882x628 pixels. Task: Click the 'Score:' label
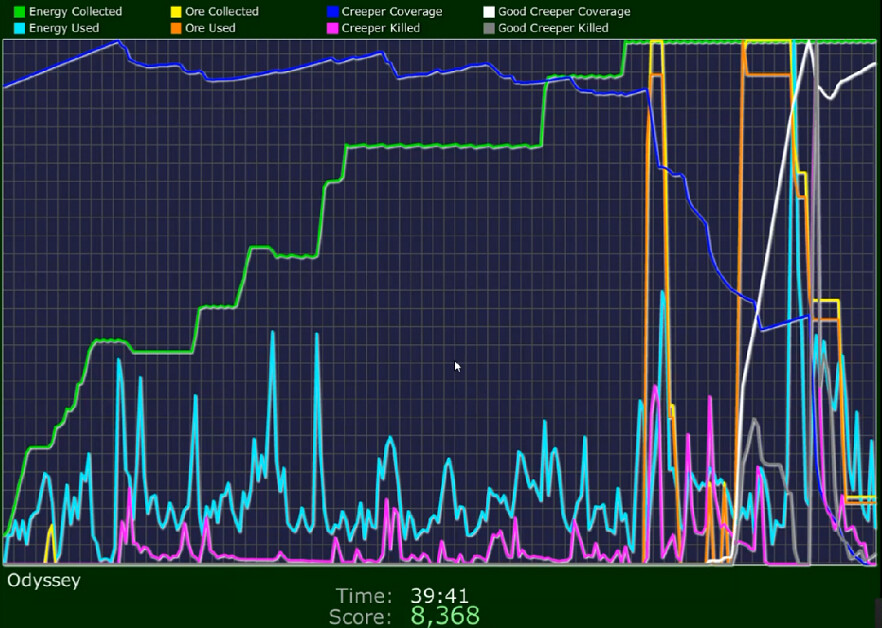tap(360, 616)
